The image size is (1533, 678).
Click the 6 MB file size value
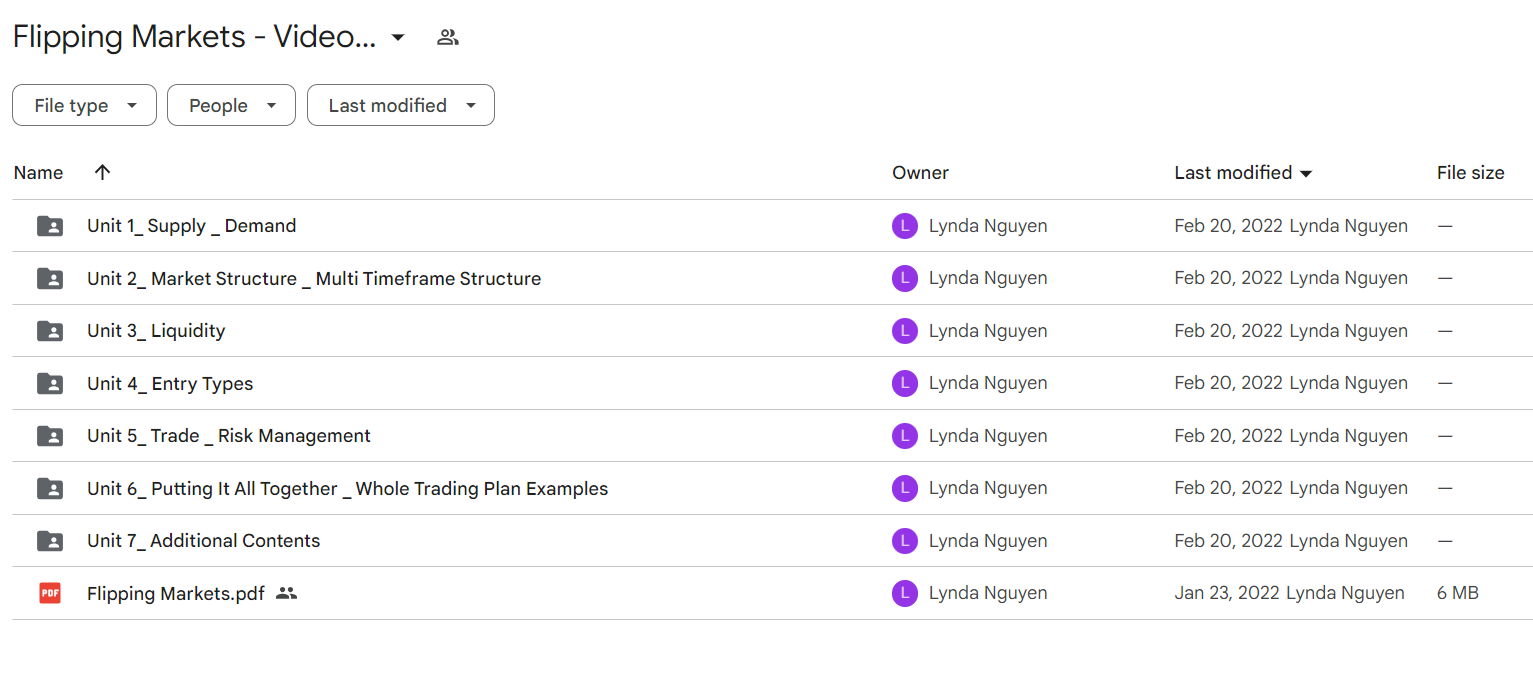pyautogui.click(x=1458, y=593)
